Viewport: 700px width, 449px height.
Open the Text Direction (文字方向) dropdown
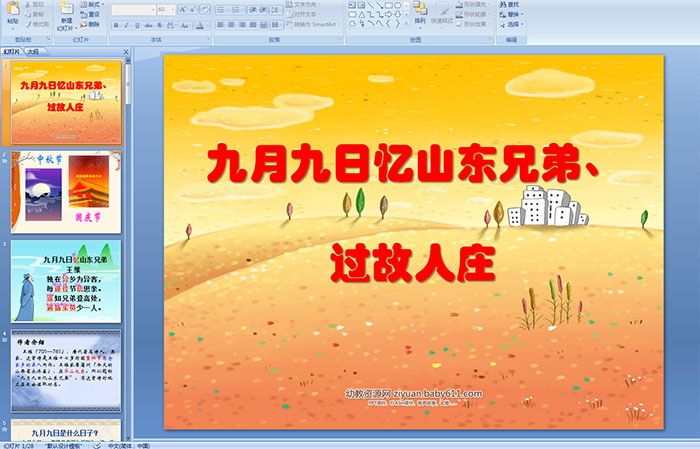coord(304,4)
